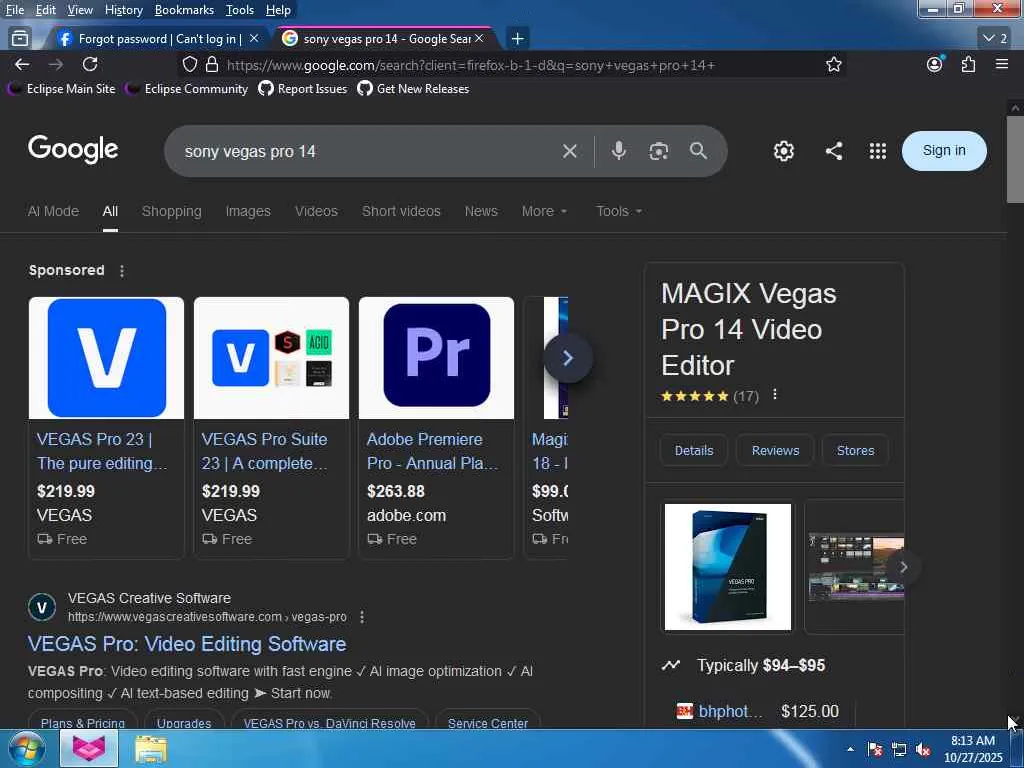The height and width of the screenshot is (768, 1024).
Task: Open the File menu
Action: coord(14,10)
